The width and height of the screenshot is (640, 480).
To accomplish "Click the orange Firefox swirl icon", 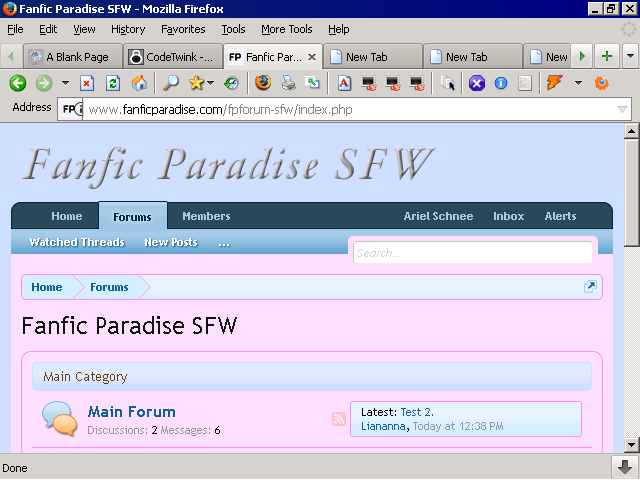I will pyautogui.click(x=602, y=83).
